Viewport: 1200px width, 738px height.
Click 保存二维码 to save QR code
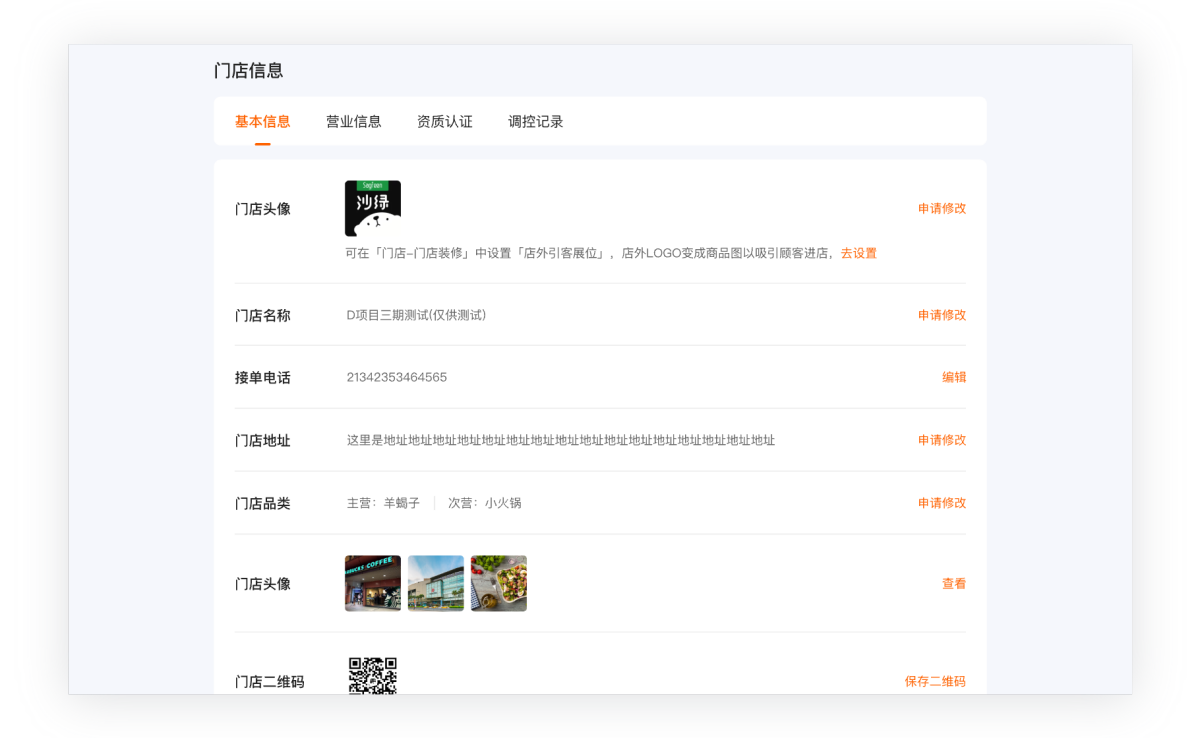(935, 682)
